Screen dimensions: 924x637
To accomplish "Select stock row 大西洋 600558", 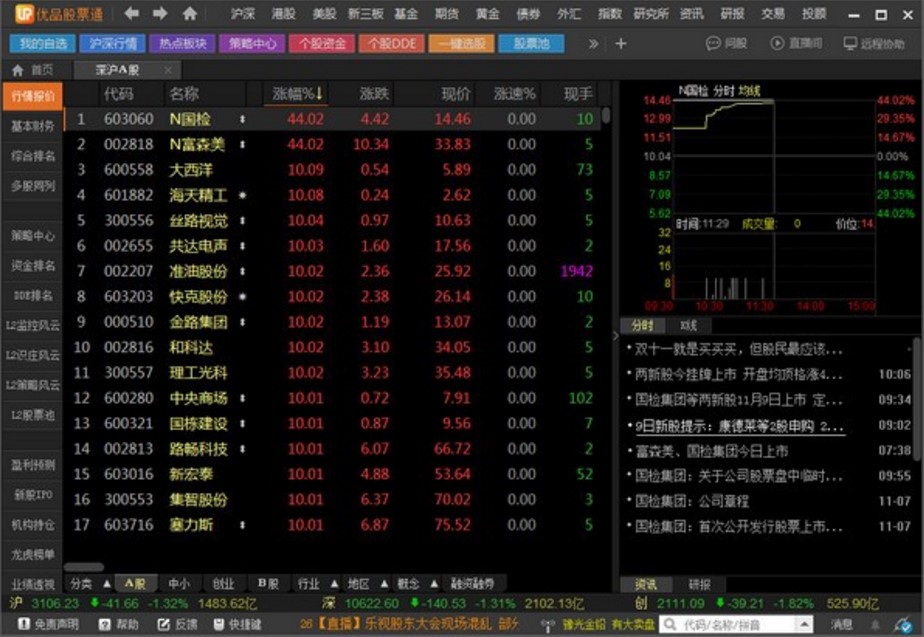I will [333, 170].
